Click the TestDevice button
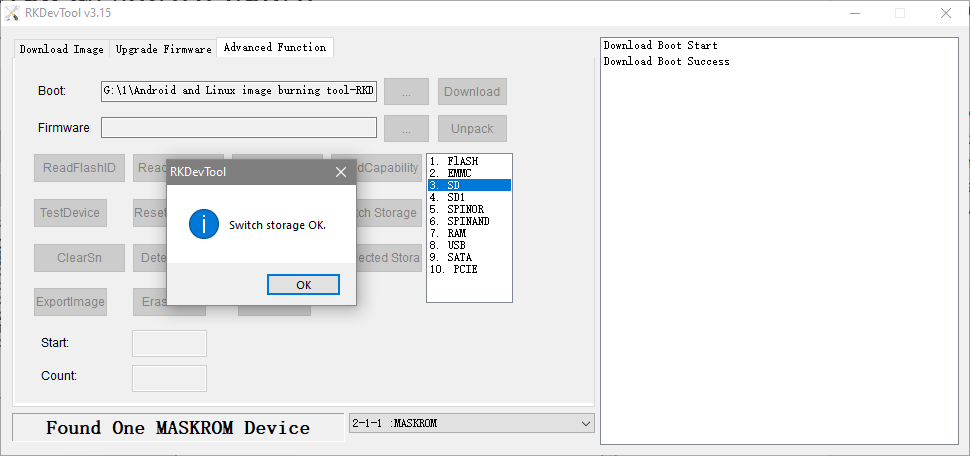970x456 pixels. click(x=70, y=213)
